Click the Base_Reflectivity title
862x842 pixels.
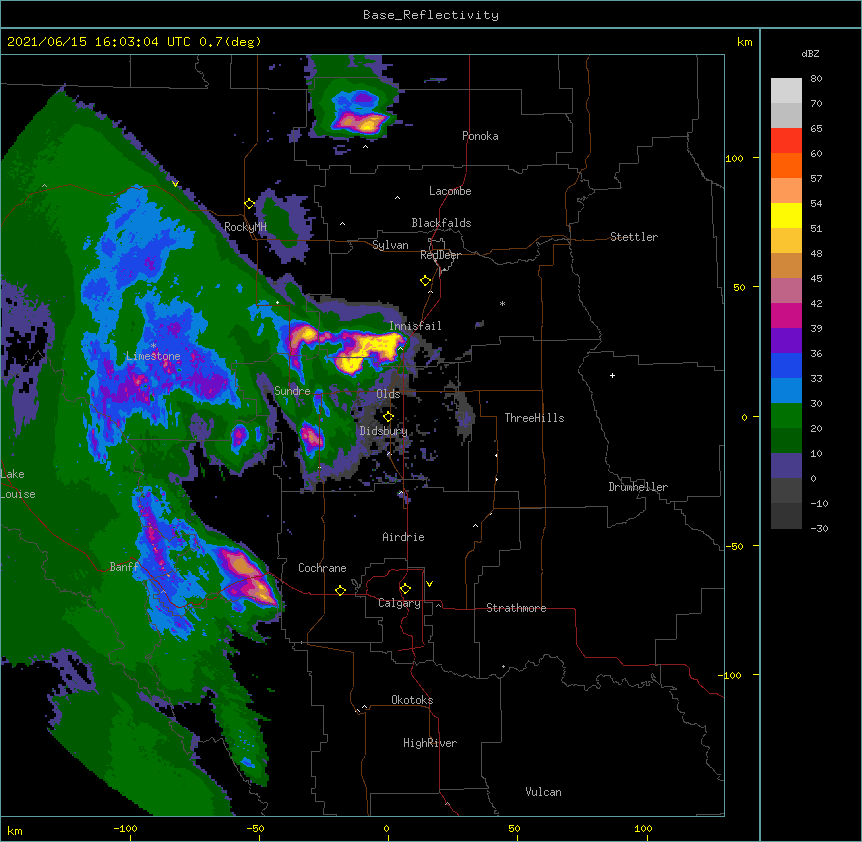431,15
